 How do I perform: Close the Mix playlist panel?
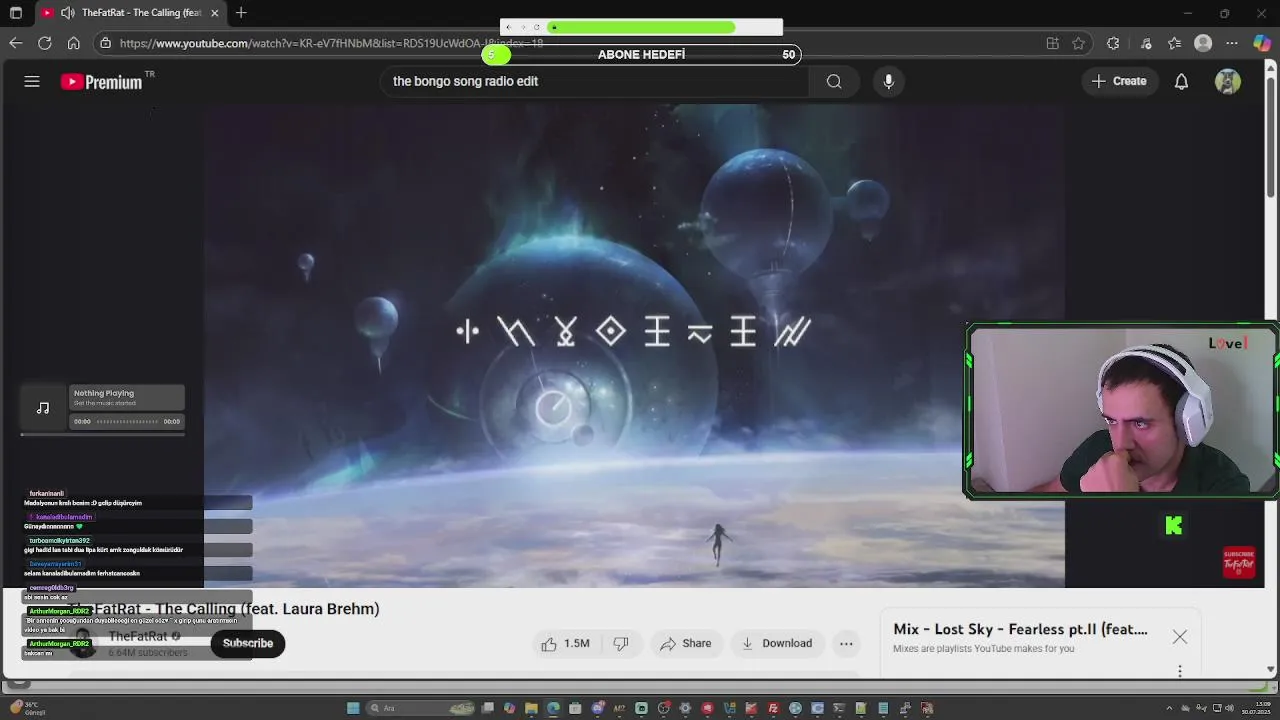pyautogui.click(x=1180, y=637)
